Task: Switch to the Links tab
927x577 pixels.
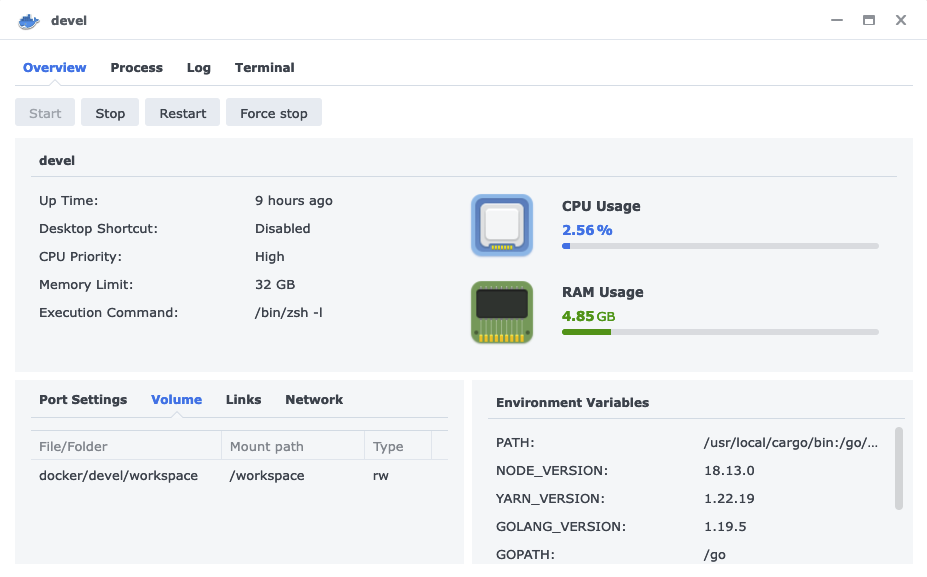Action: tap(244, 400)
